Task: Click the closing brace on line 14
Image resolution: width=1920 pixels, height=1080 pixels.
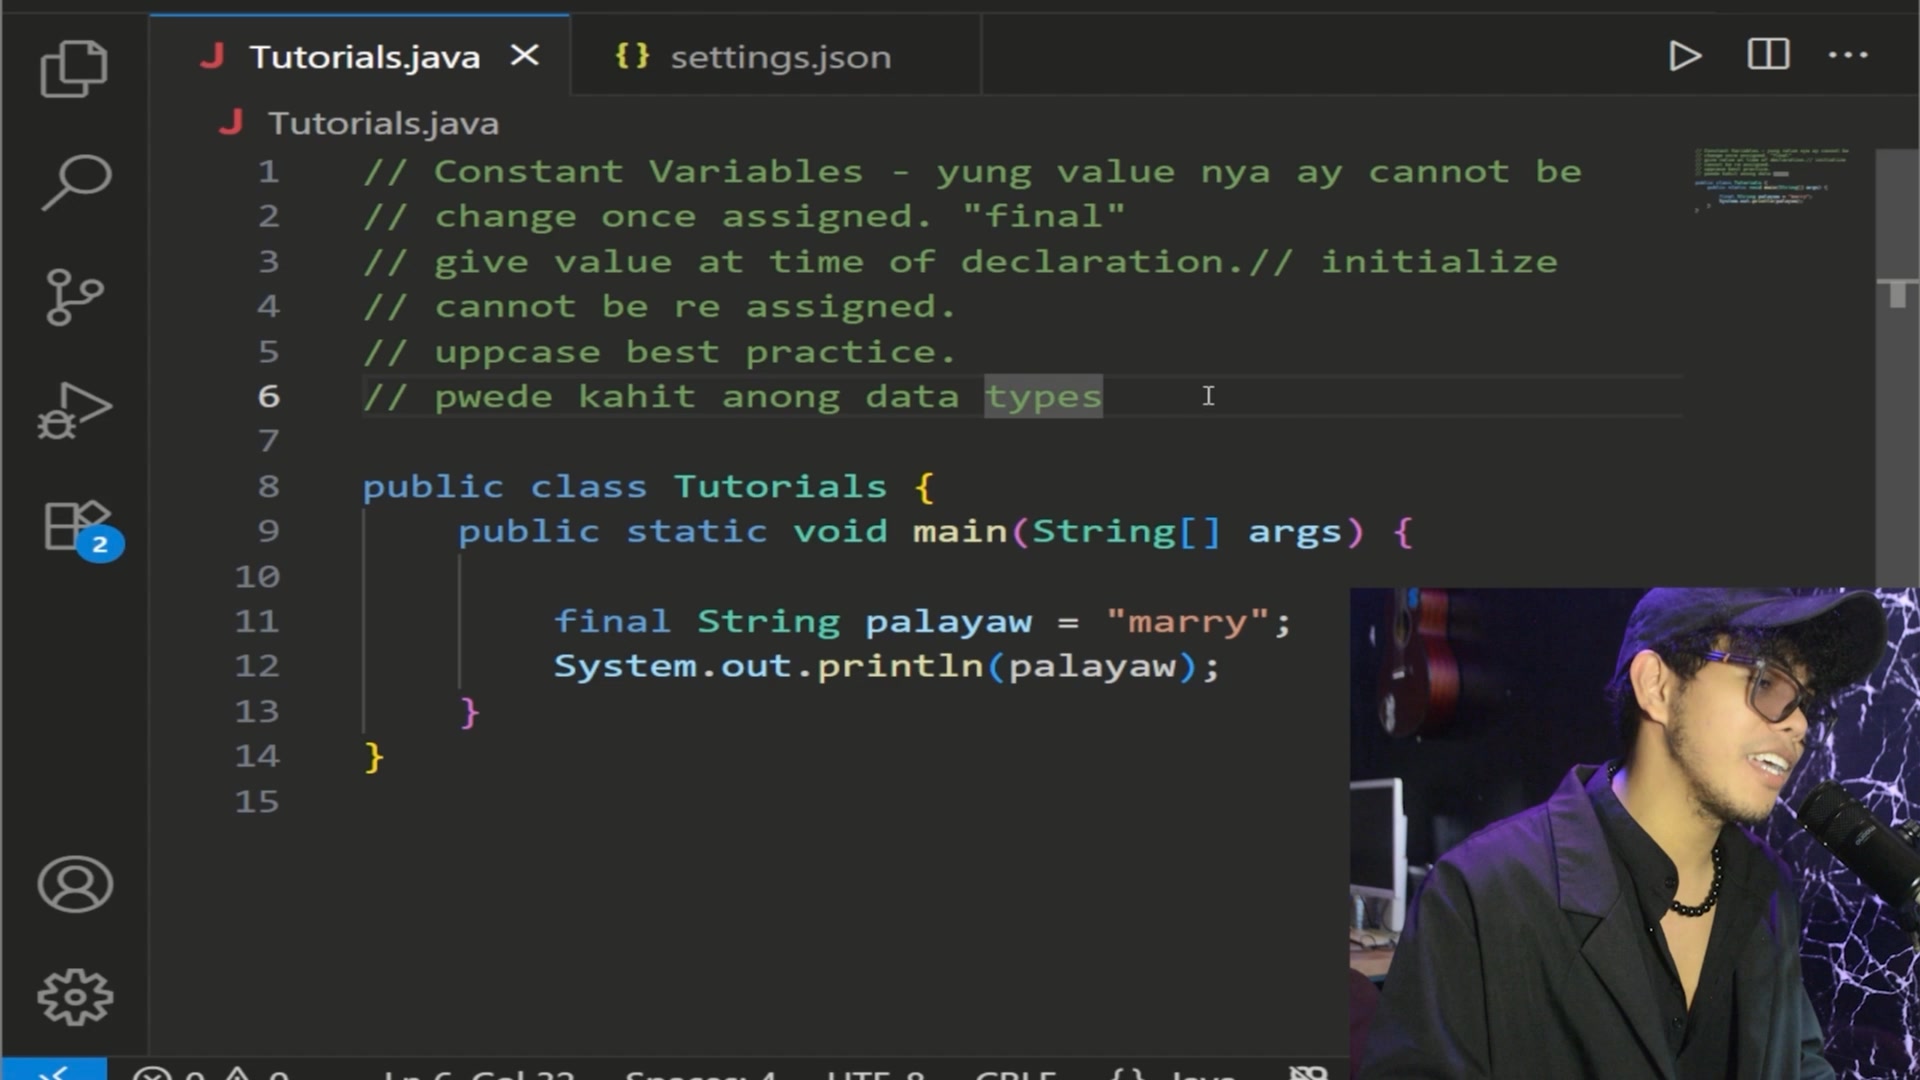Action: 374,757
